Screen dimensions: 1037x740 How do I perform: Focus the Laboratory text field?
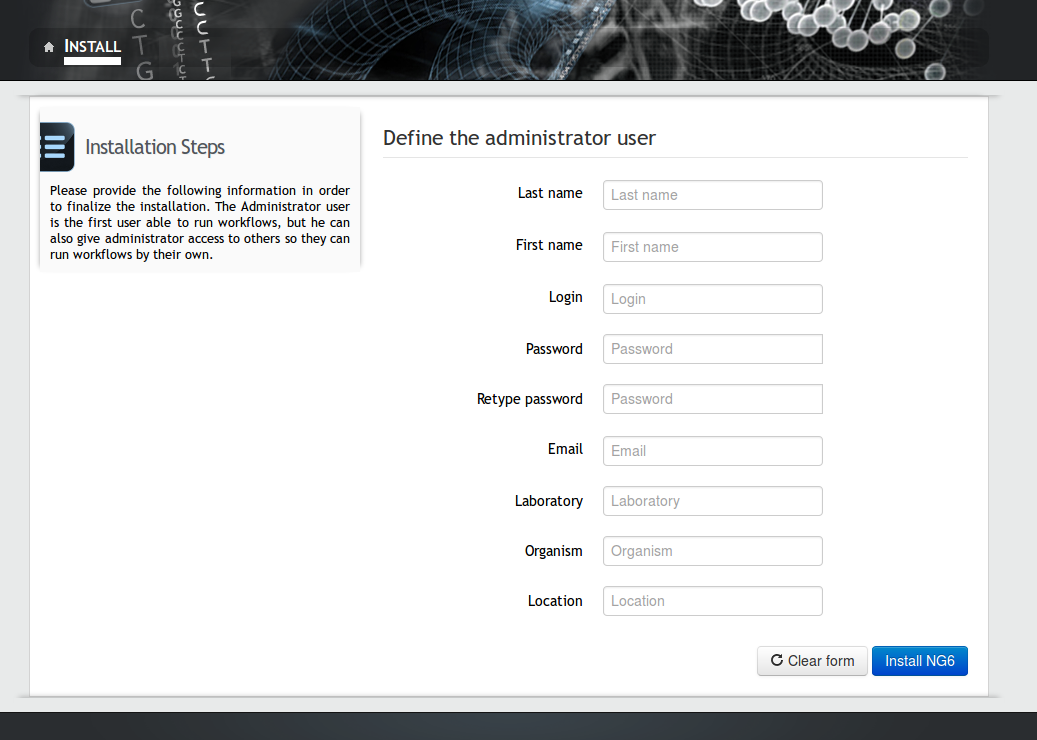pos(712,501)
